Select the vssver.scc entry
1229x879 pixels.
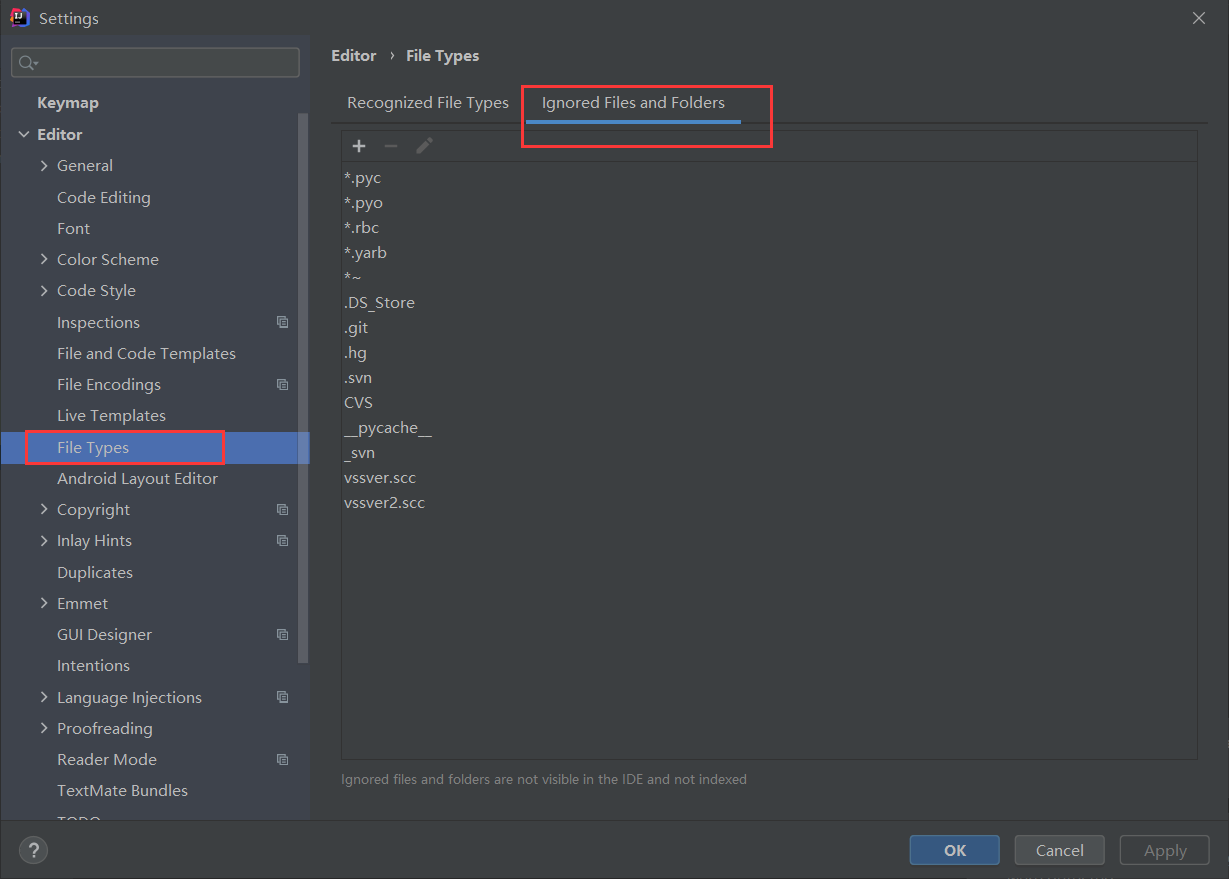click(x=380, y=478)
